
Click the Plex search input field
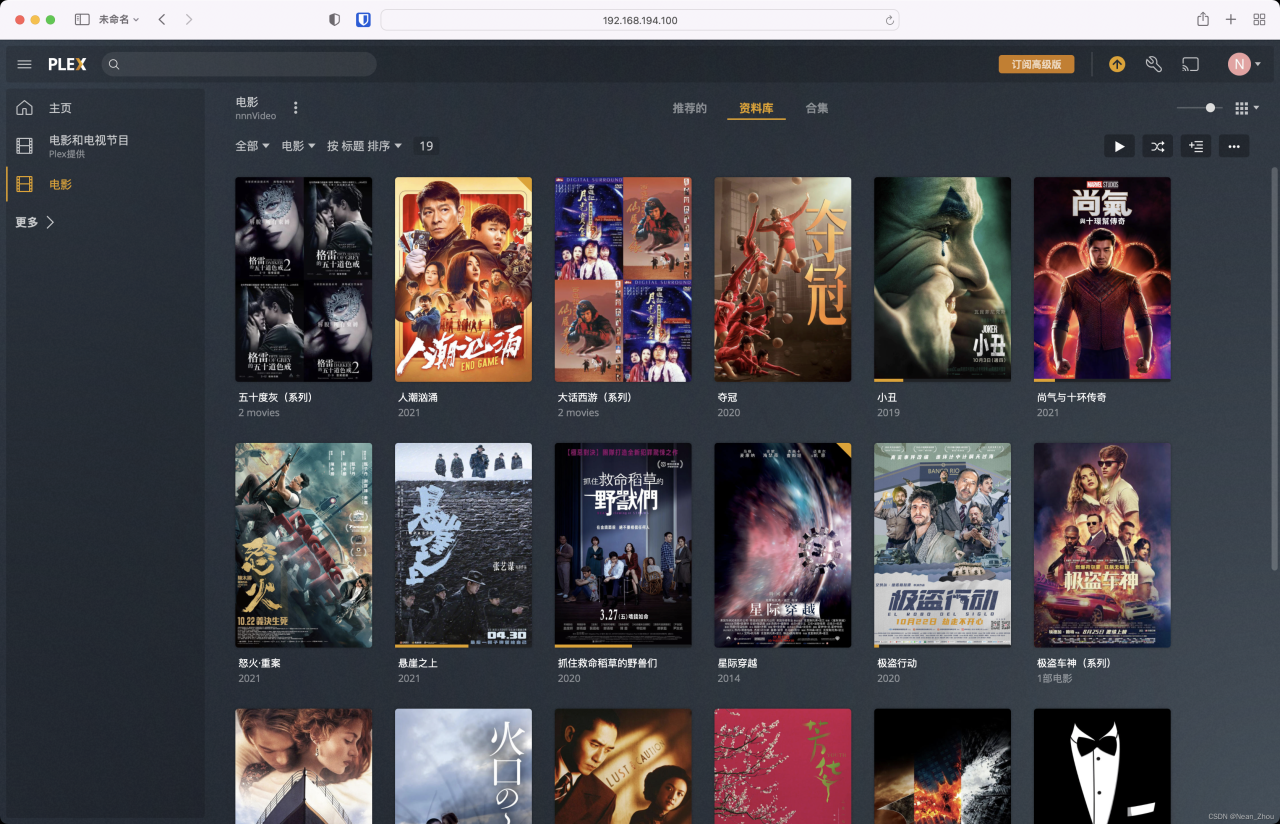pyautogui.click(x=239, y=64)
